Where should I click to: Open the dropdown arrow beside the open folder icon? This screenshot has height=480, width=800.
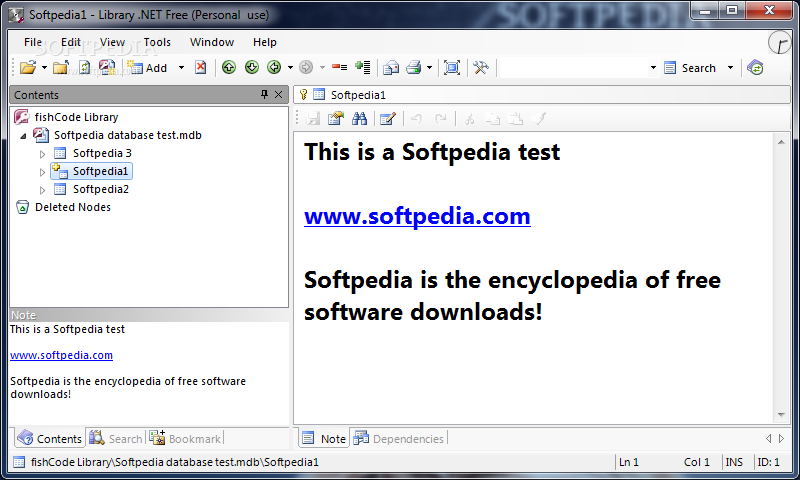pos(44,67)
